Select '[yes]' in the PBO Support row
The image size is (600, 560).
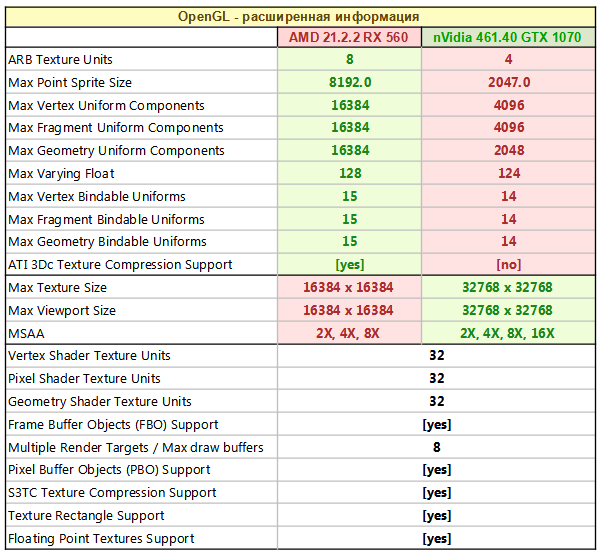(x=437, y=470)
